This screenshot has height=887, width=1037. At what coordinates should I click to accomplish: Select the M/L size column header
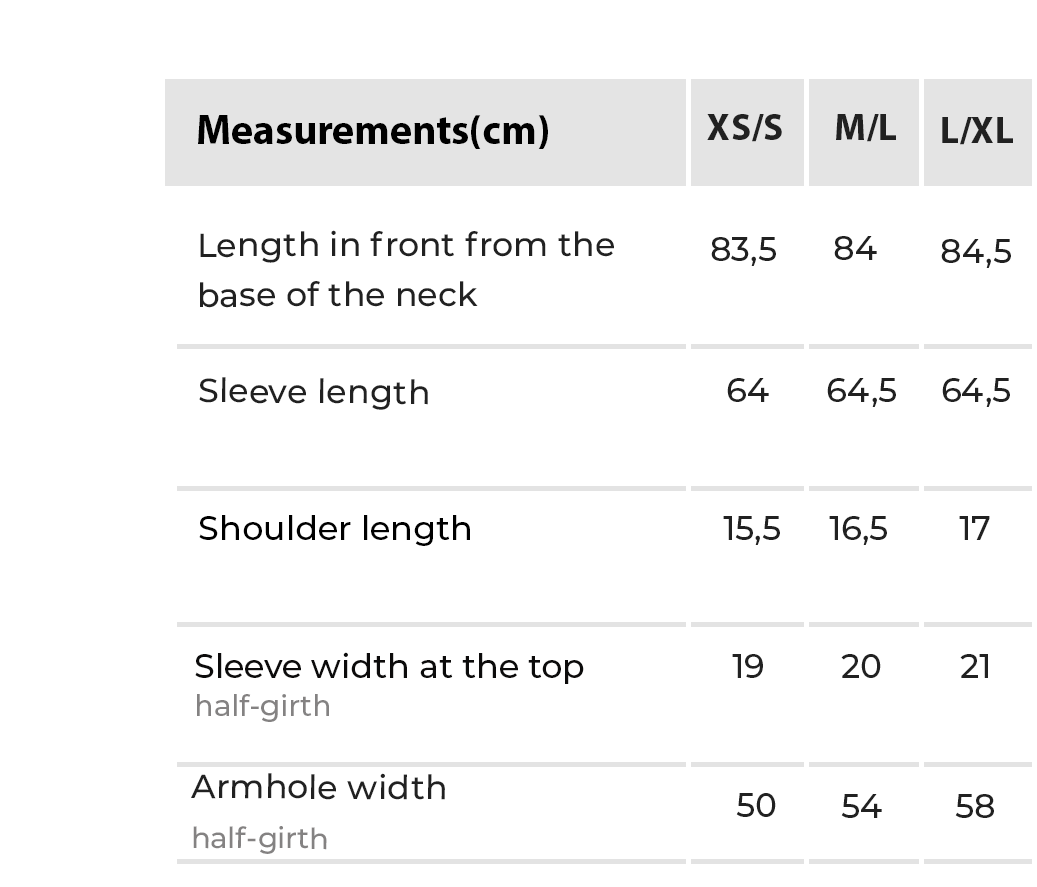[x=865, y=129]
